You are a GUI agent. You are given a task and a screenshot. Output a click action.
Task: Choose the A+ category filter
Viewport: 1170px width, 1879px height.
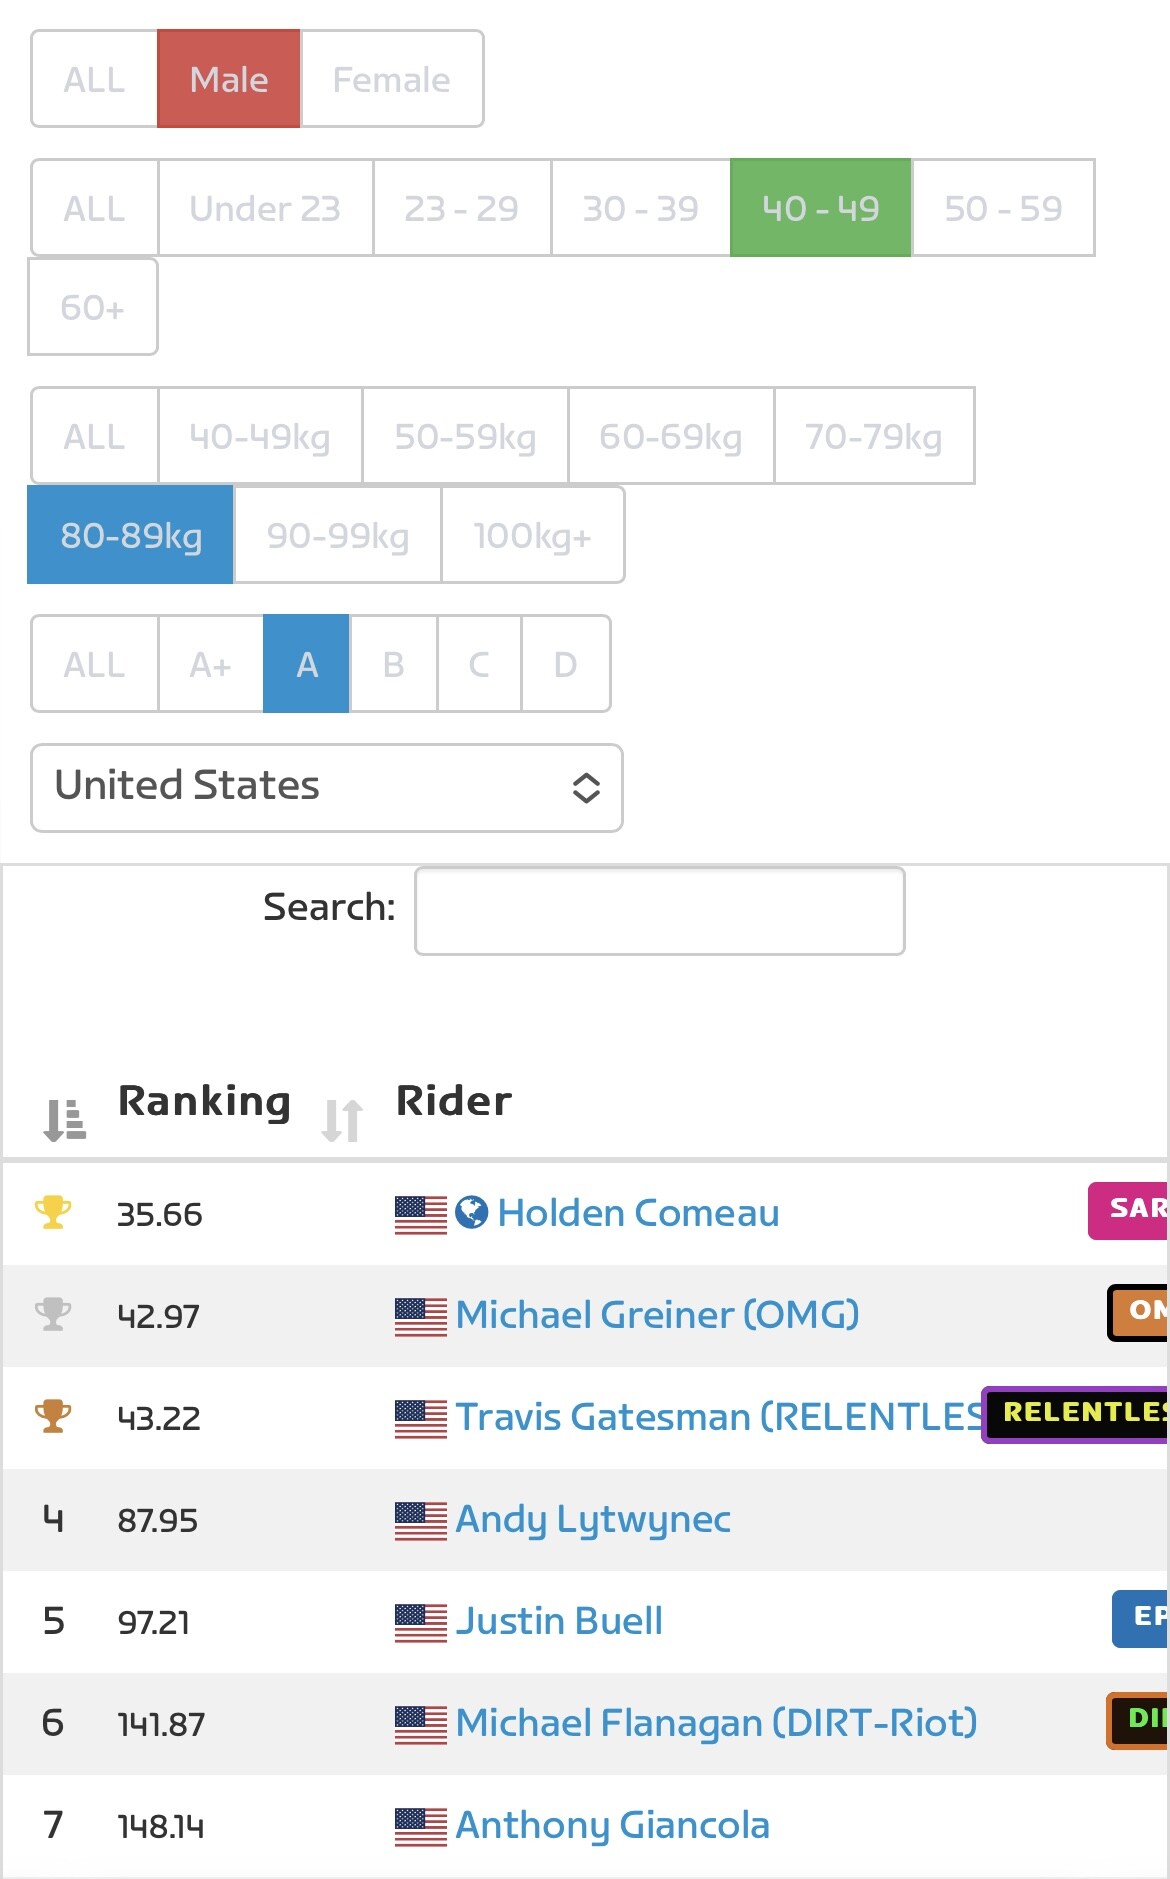pos(210,664)
